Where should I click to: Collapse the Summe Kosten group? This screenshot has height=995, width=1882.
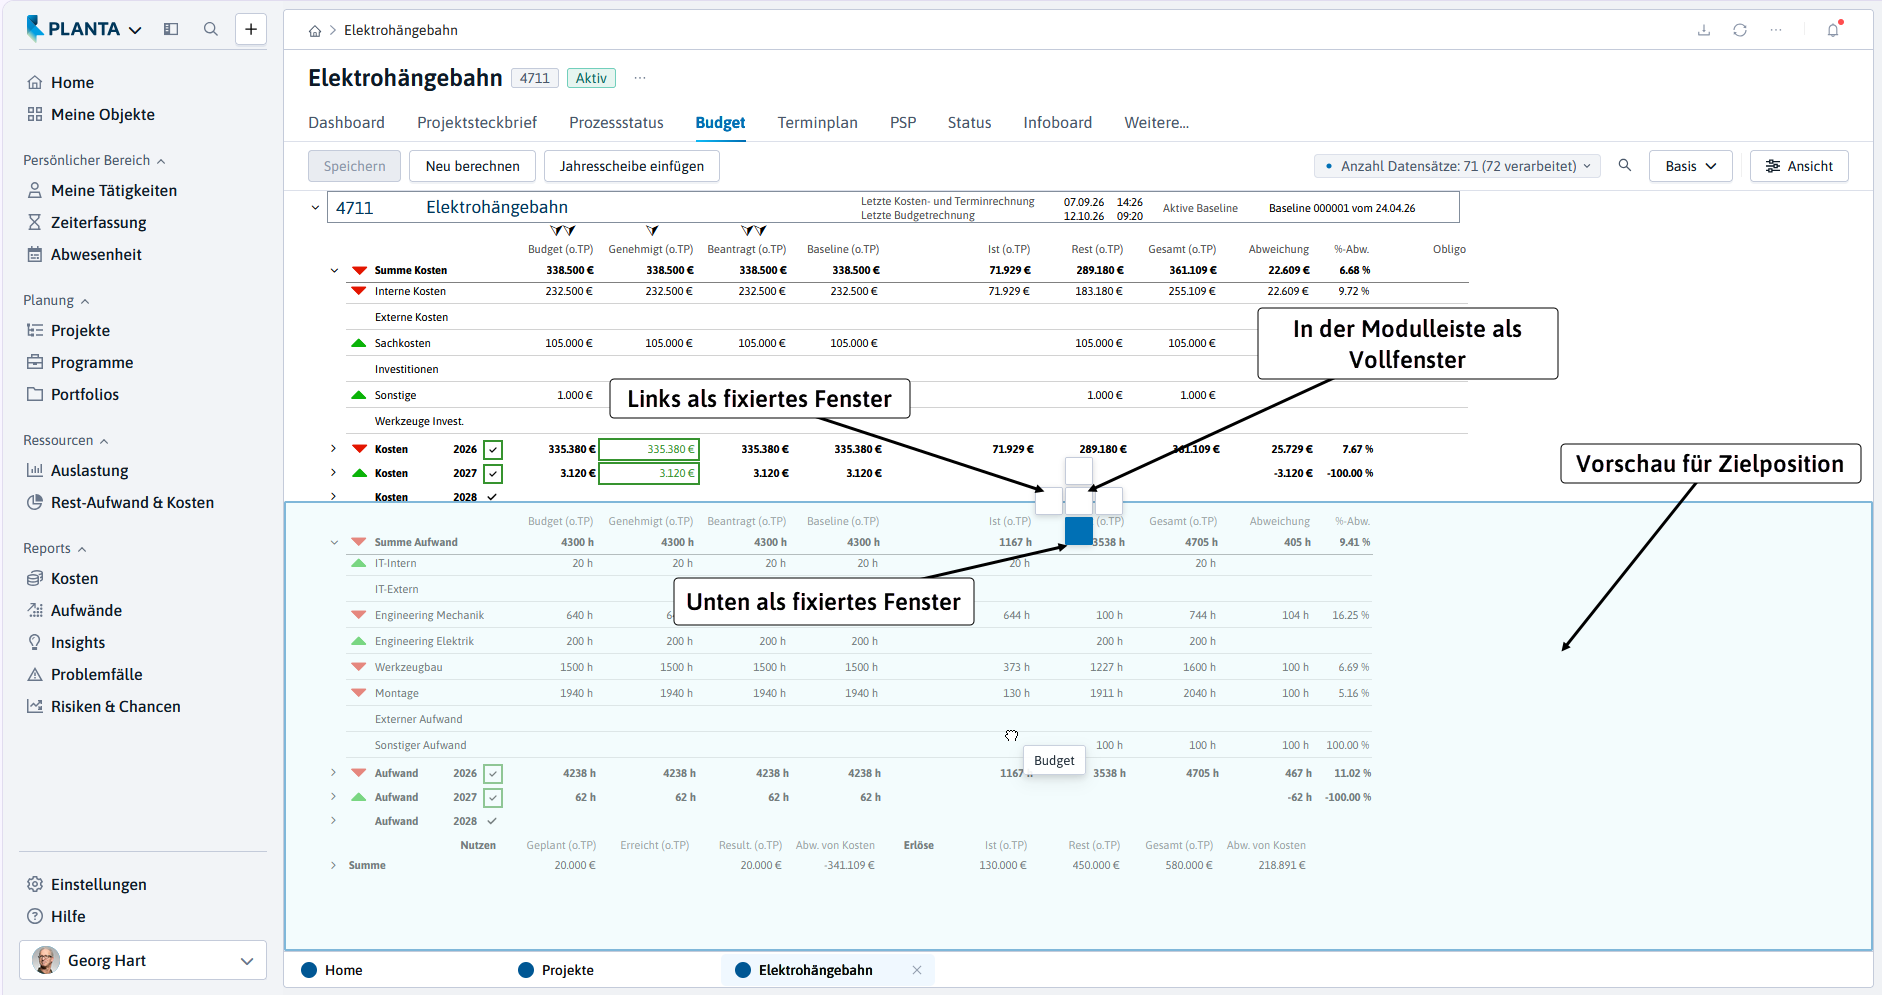[x=334, y=270]
